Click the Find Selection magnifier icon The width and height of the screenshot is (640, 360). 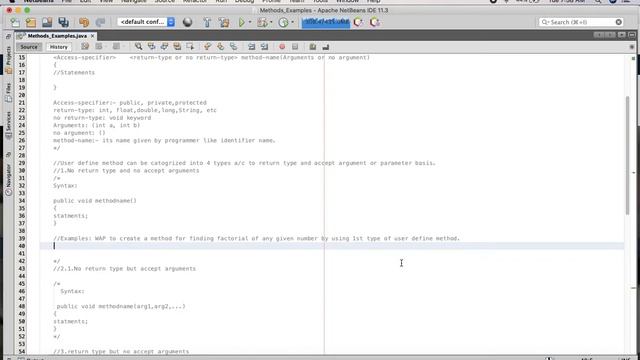click(x=139, y=47)
